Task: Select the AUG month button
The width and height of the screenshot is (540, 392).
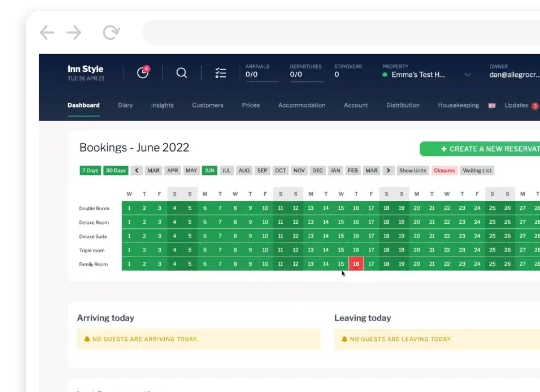Action: 244,171
